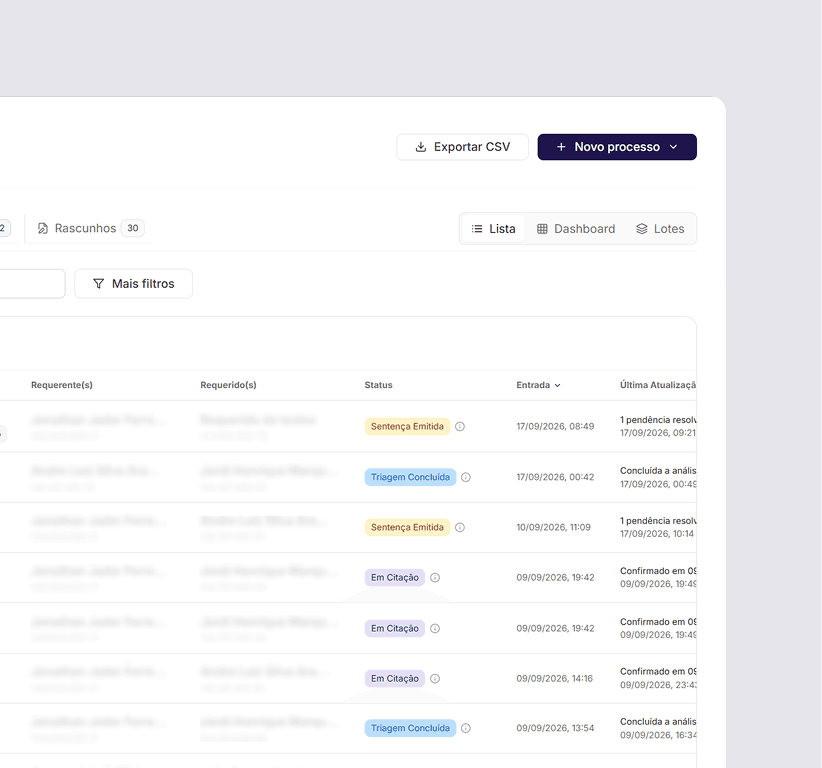Sort by the Entrada column chevron
Viewport: 822px width, 768px height.
(x=557, y=385)
